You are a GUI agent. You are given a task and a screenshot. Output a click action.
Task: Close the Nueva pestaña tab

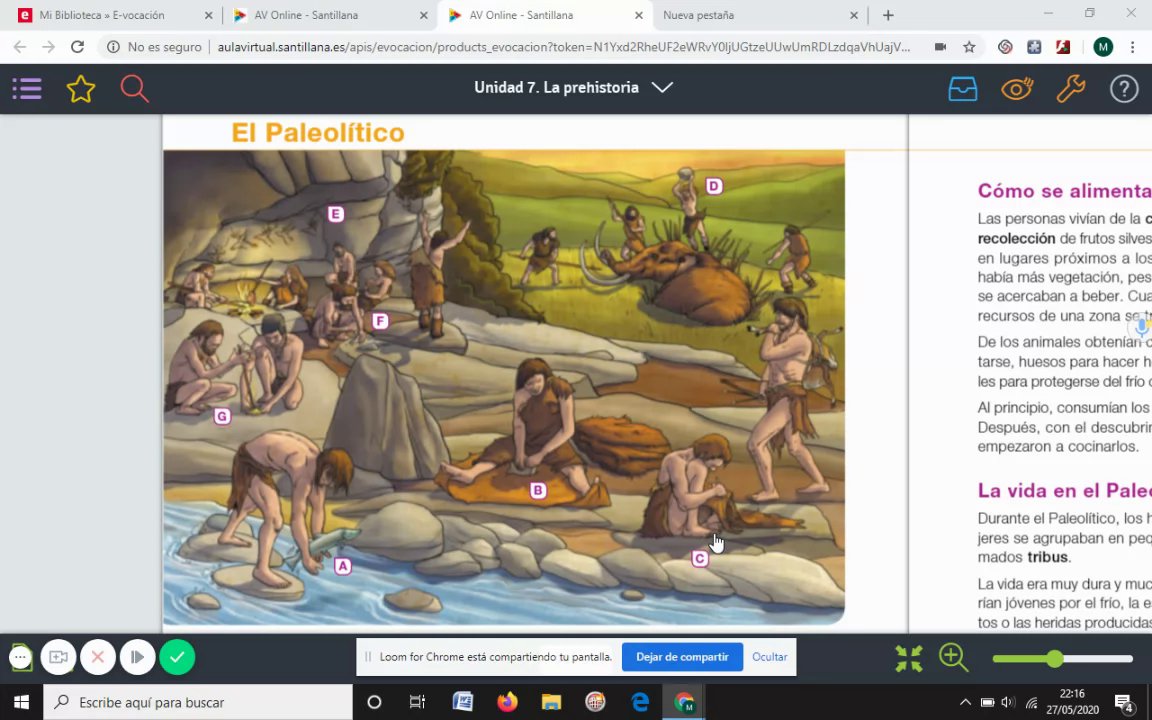(854, 15)
